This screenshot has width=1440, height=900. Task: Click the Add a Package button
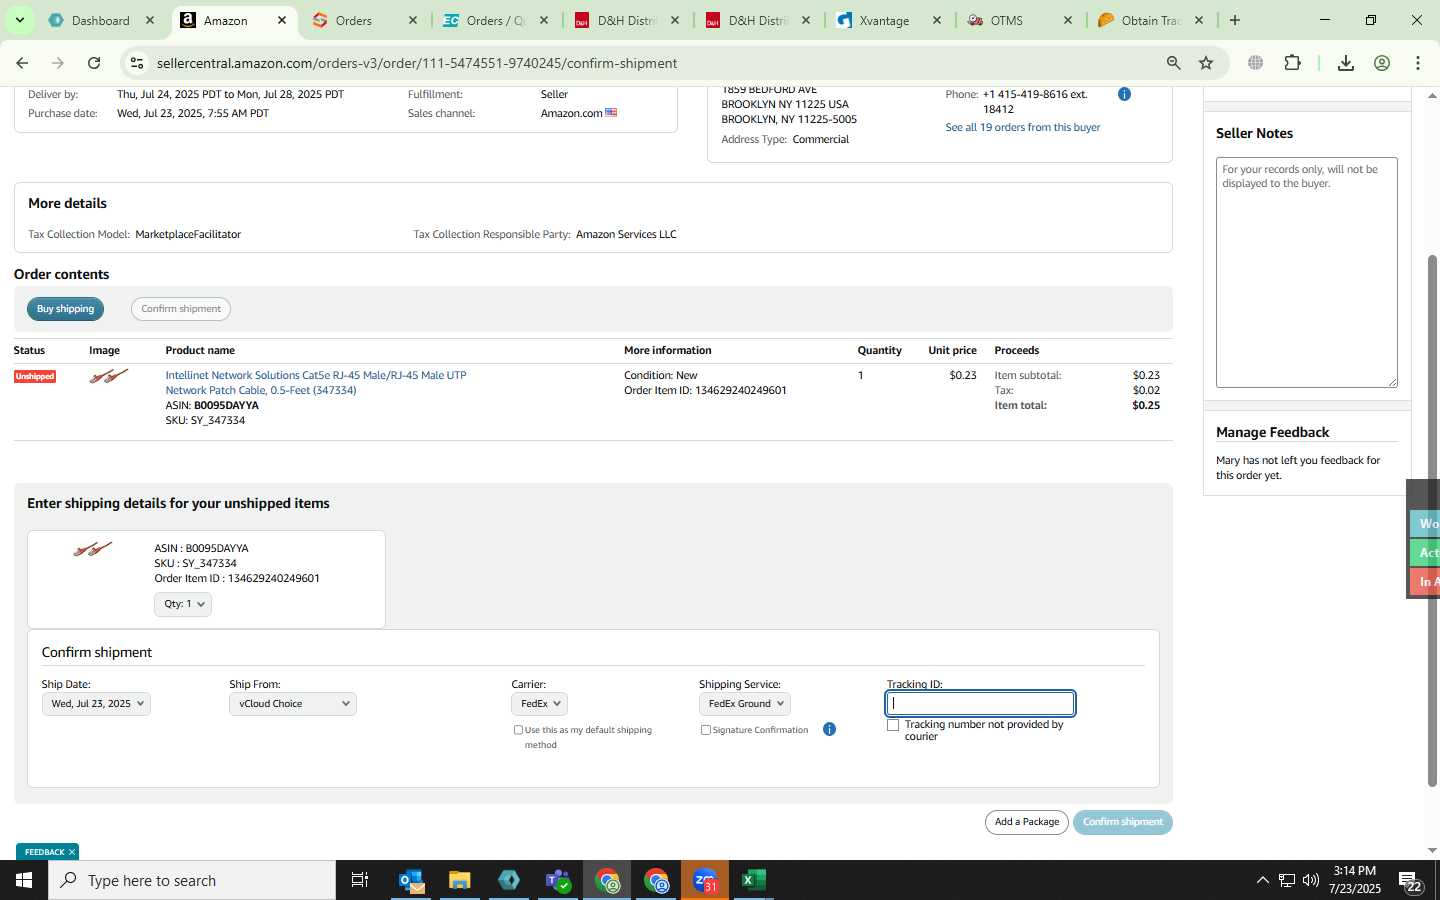point(1027,822)
